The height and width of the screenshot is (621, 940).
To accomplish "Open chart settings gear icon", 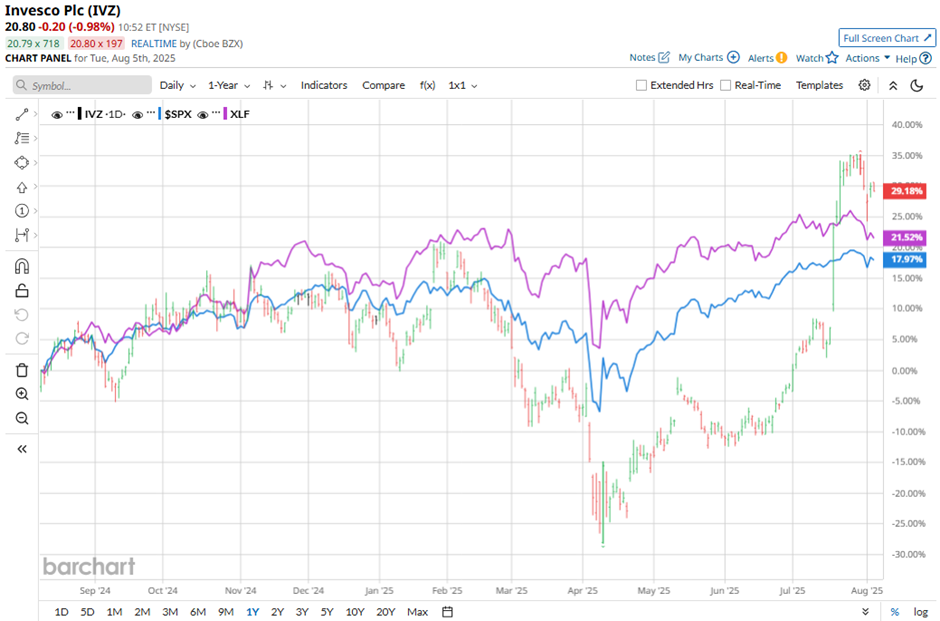I will pos(864,85).
